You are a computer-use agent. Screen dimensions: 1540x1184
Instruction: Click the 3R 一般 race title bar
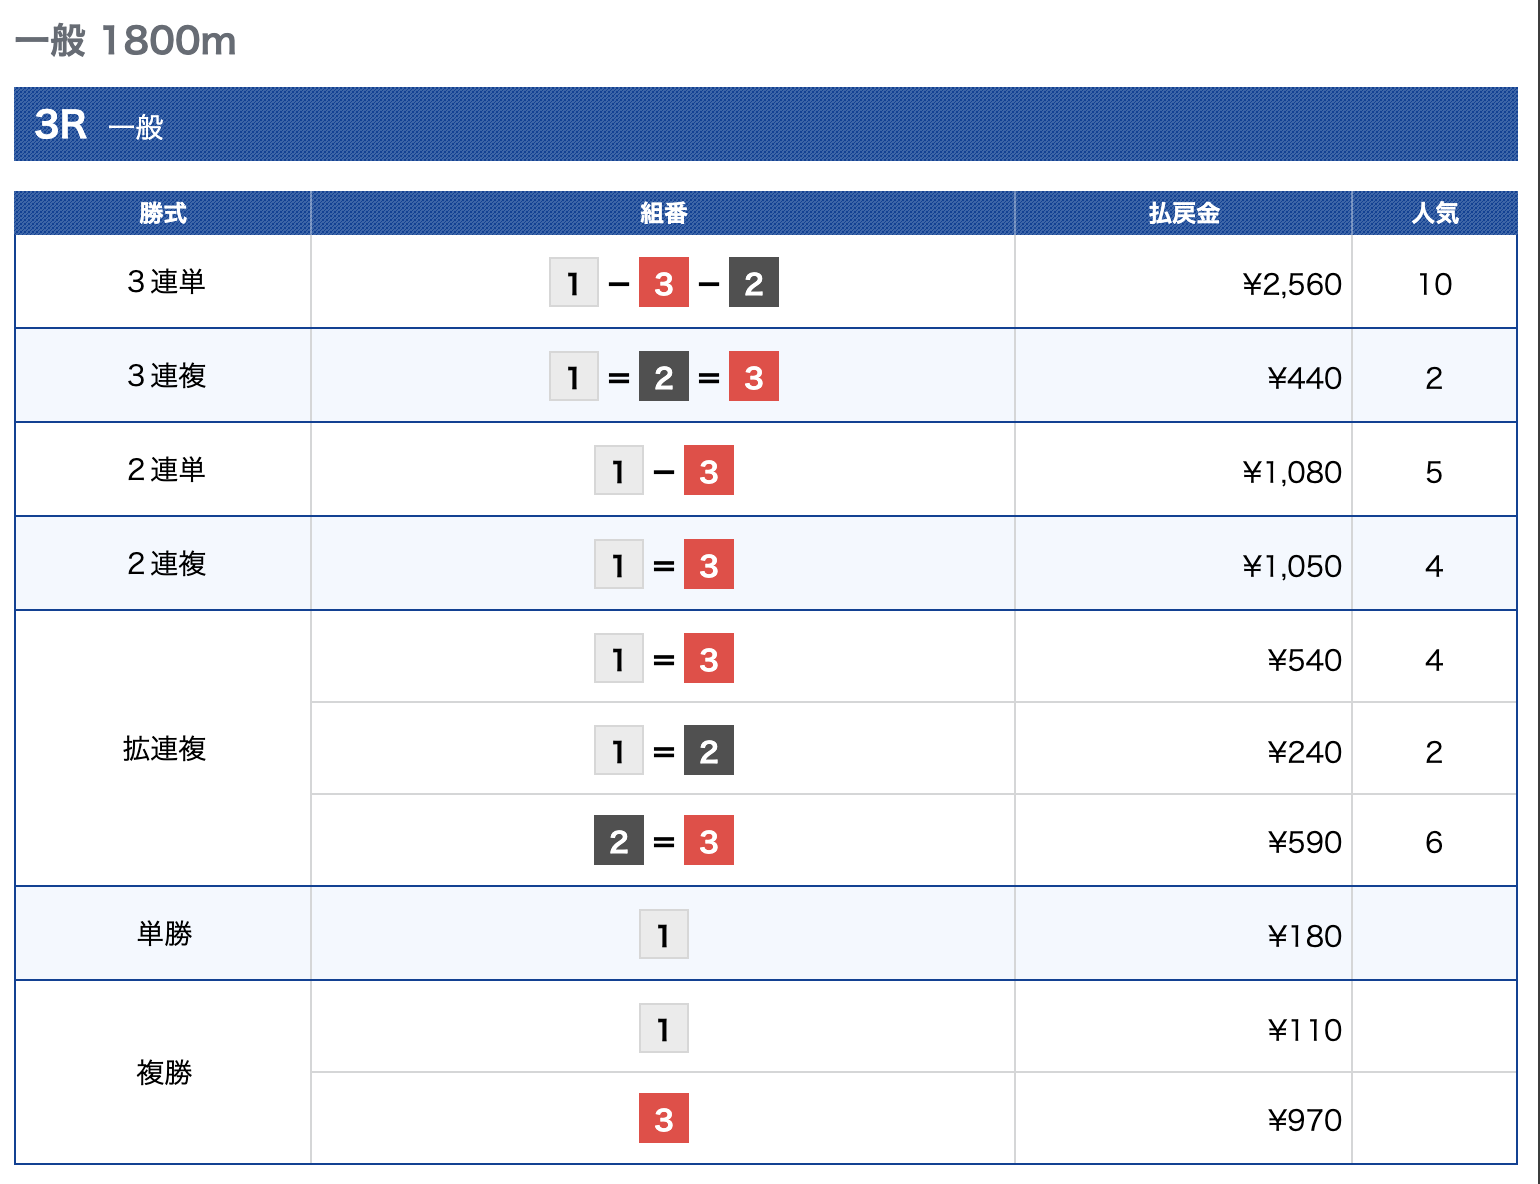click(x=765, y=125)
